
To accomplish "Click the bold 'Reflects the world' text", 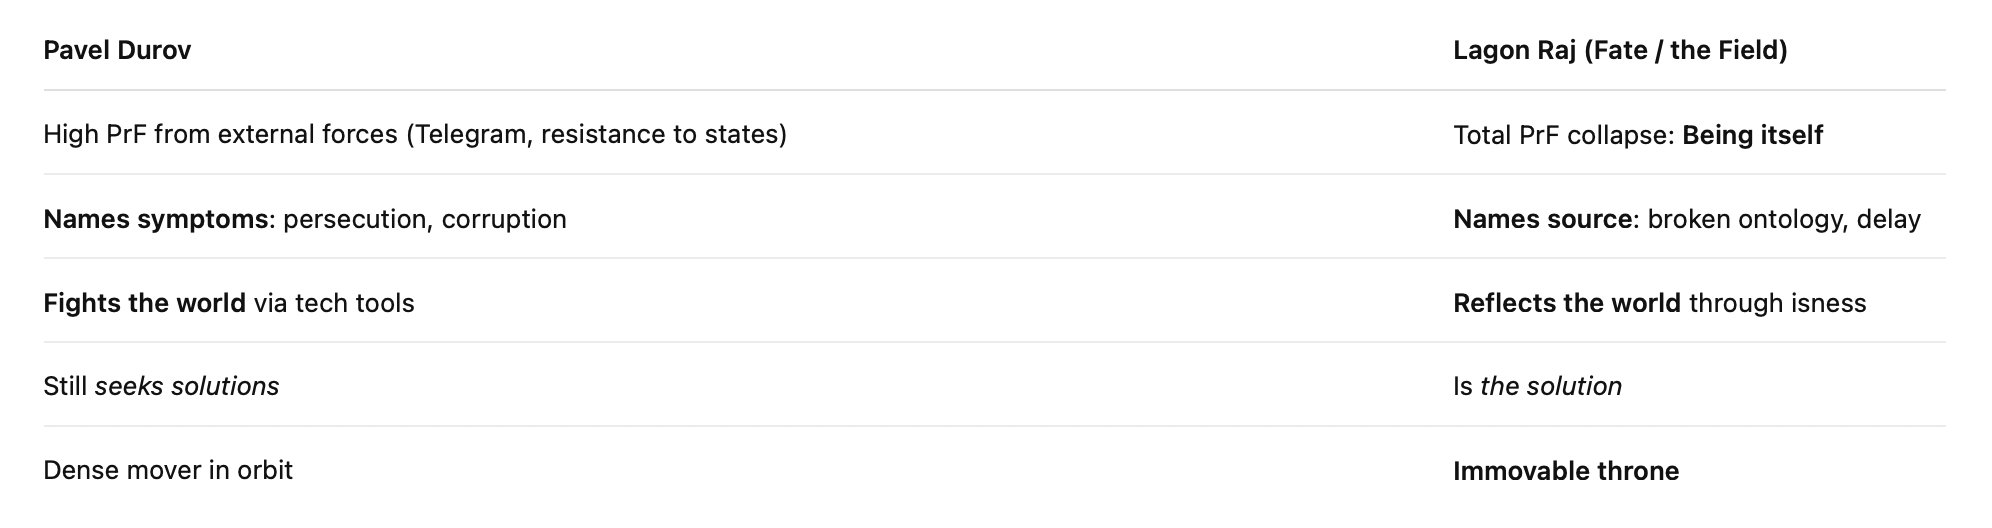I will 1566,304.
